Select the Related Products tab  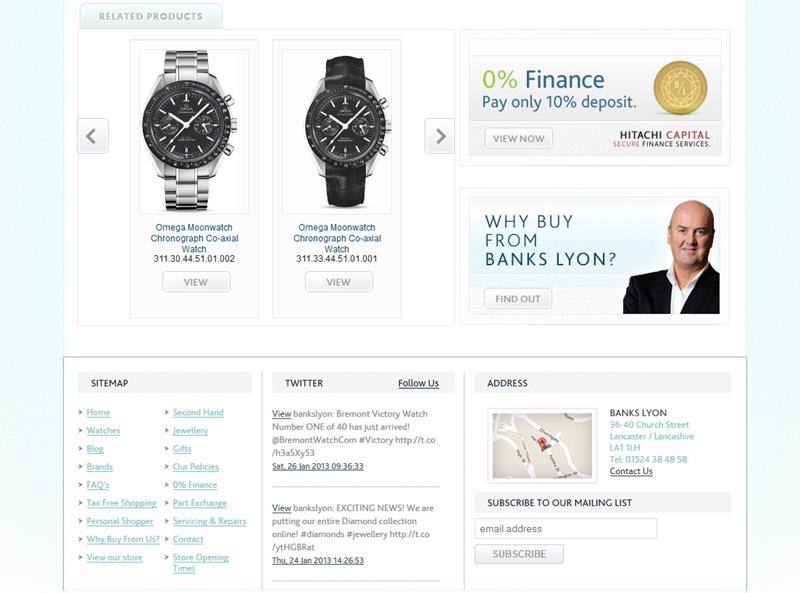pos(151,16)
